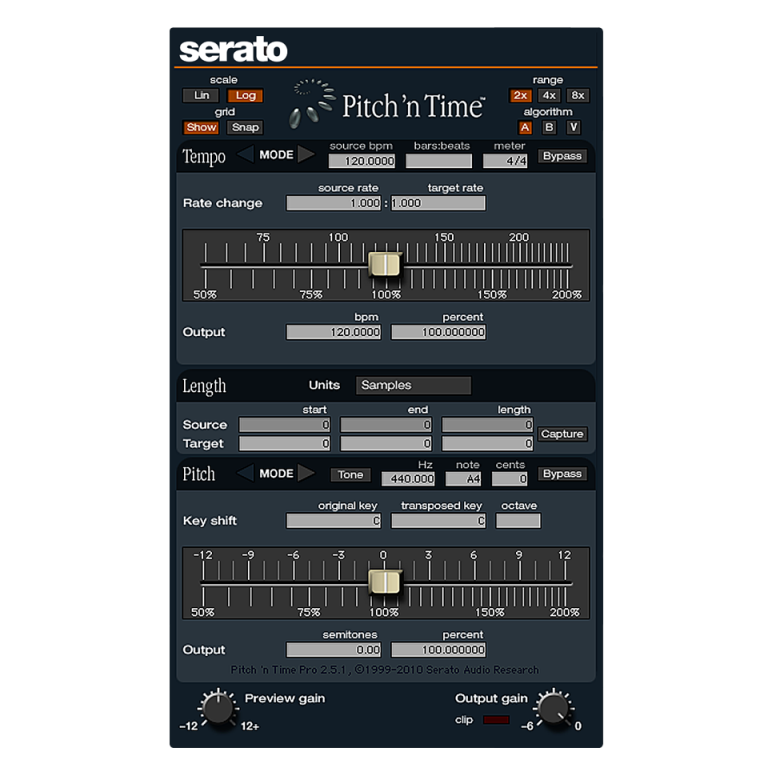Click the Target end field
Screen dimensions: 768x768
pos(386,443)
